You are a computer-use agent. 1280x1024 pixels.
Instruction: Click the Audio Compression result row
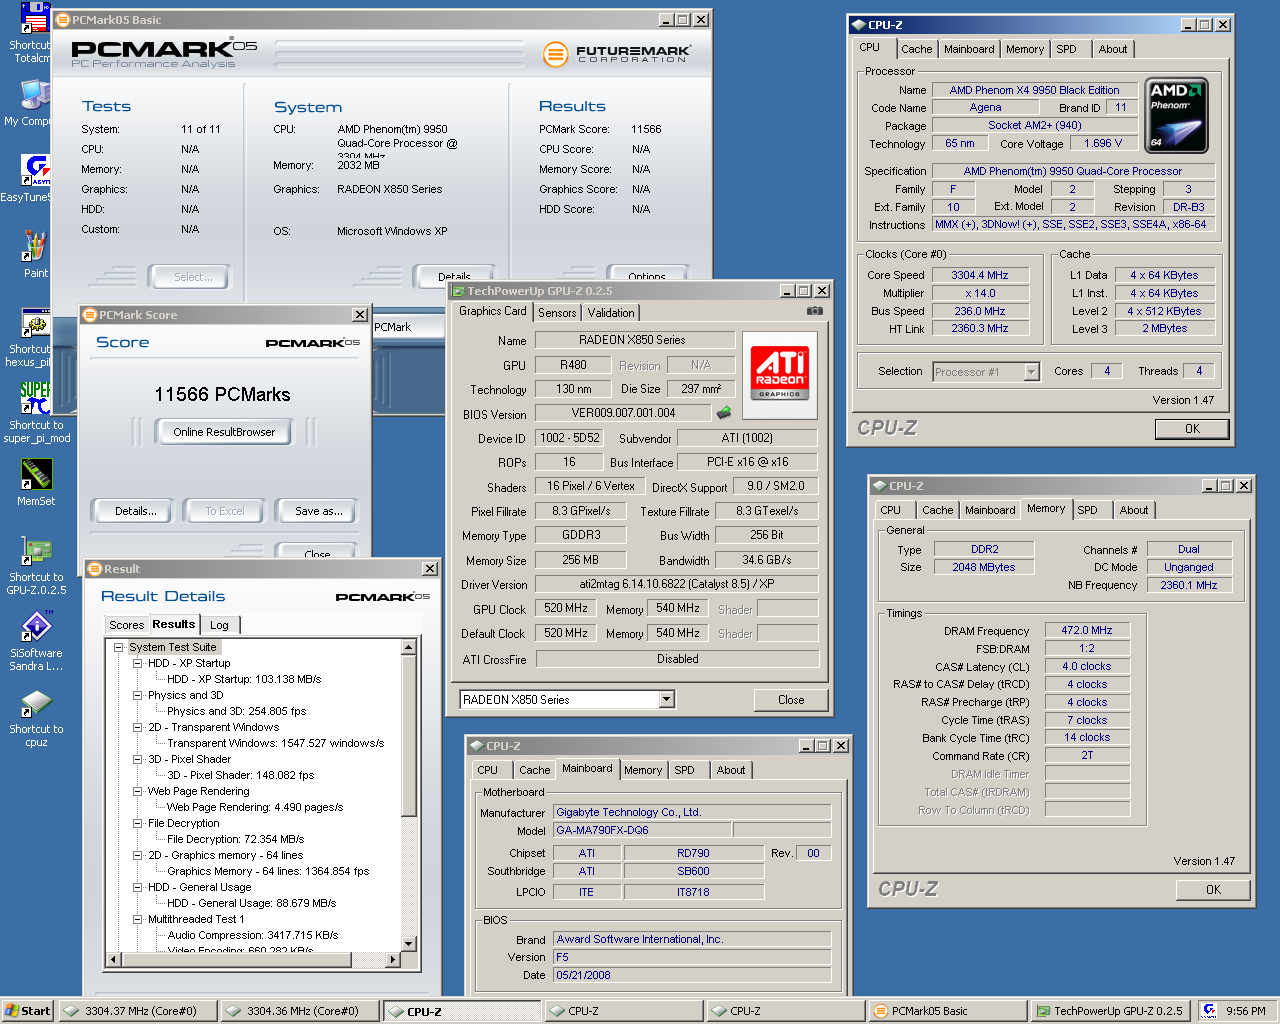(x=252, y=935)
